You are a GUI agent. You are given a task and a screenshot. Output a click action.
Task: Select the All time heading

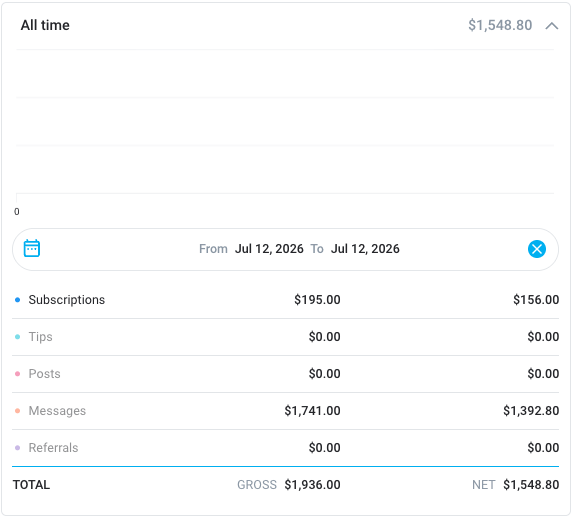pyautogui.click(x=45, y=25)
